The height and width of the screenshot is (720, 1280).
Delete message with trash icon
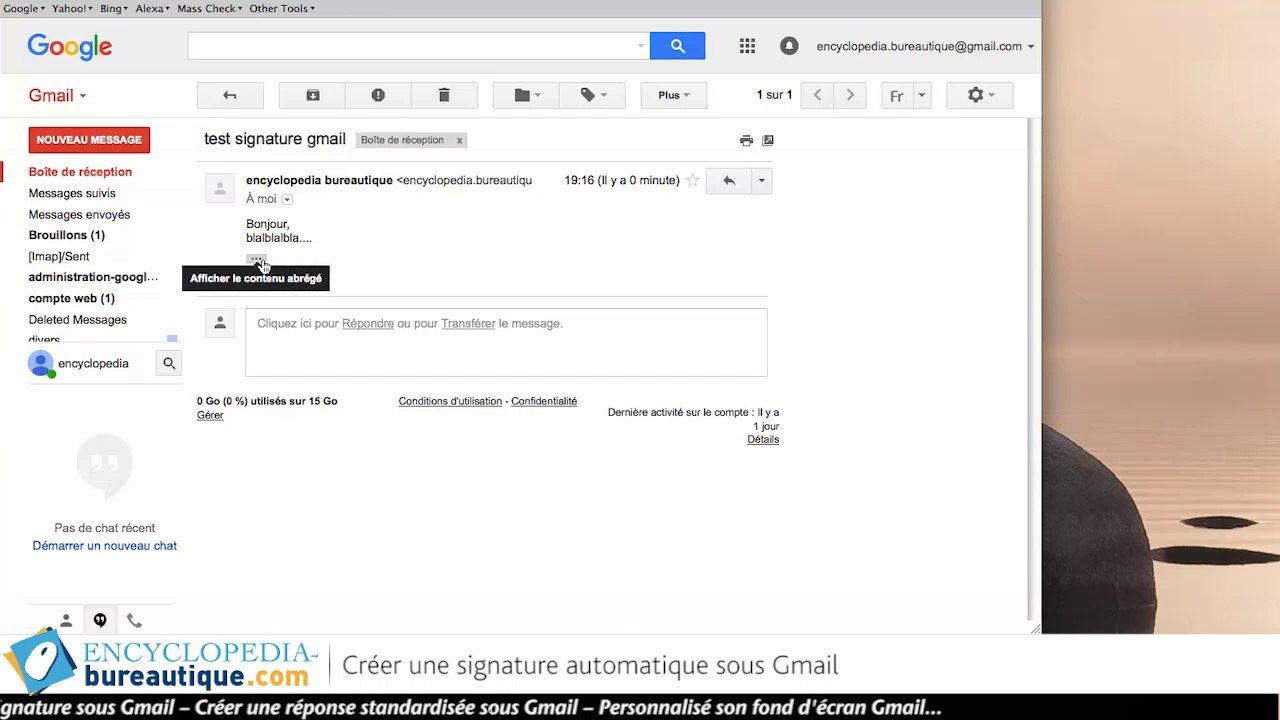pyautogui.click(x=444, y=95)
